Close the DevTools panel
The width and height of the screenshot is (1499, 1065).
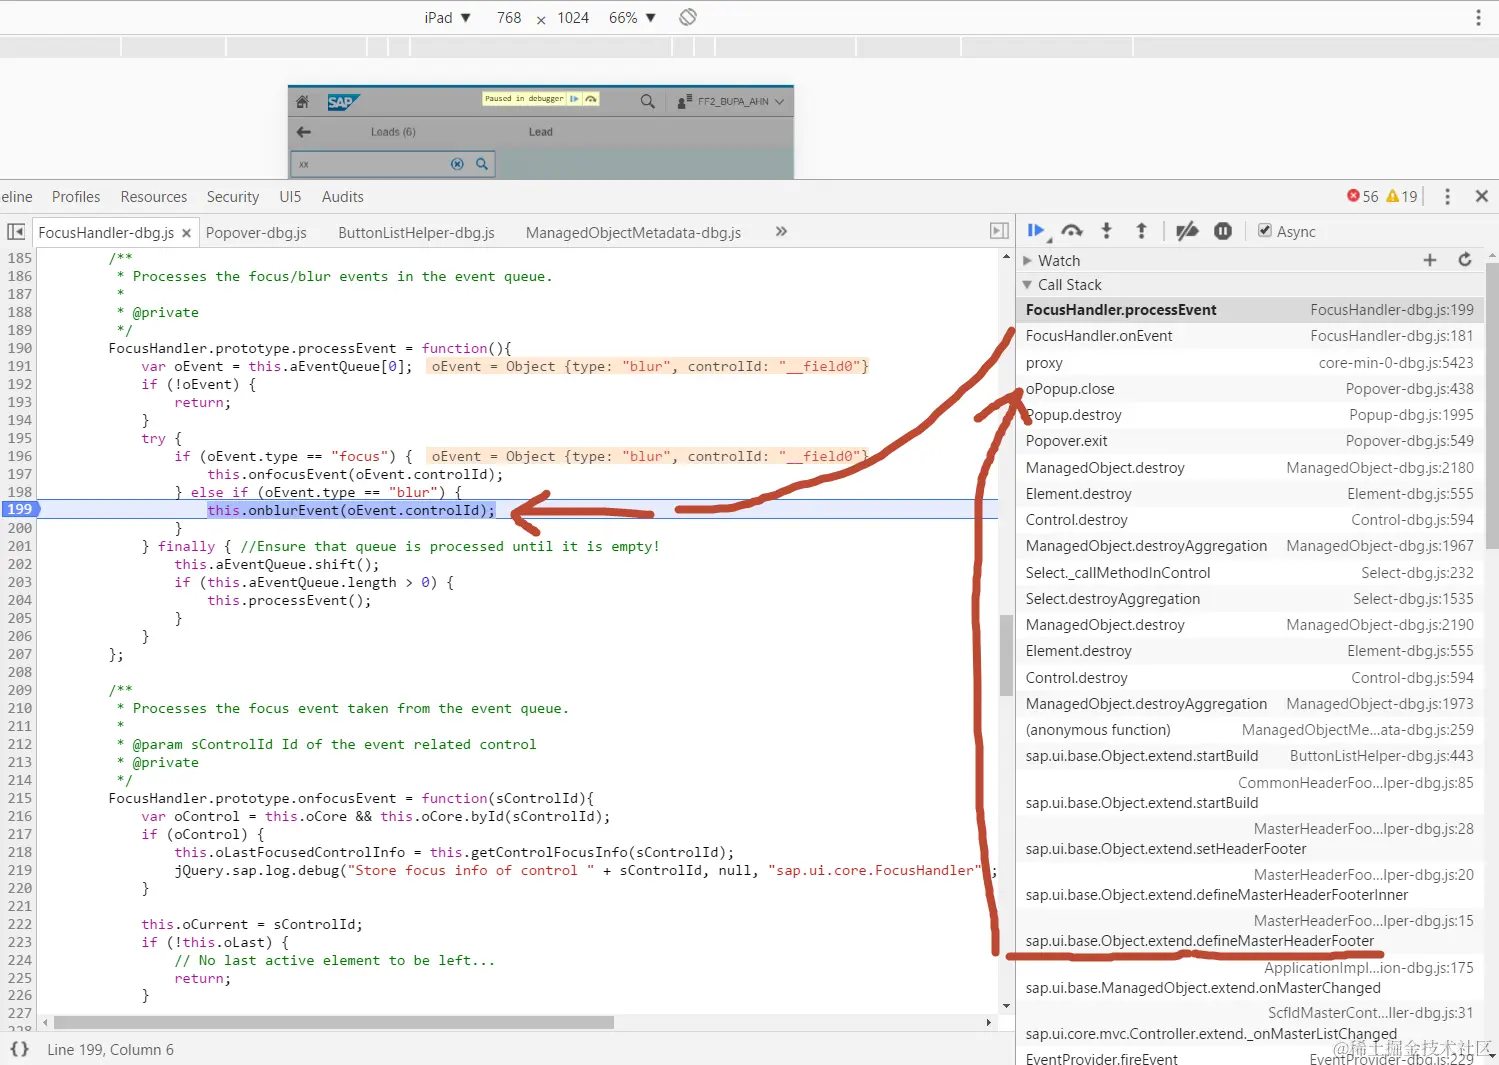click(1482, 197)
